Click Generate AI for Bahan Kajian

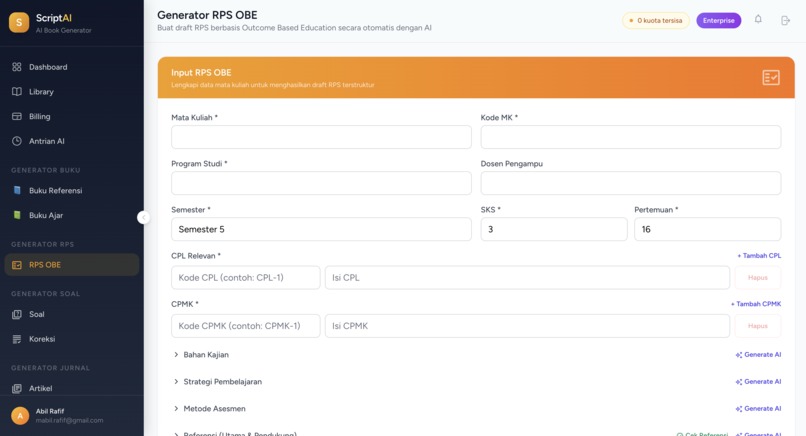758,355
